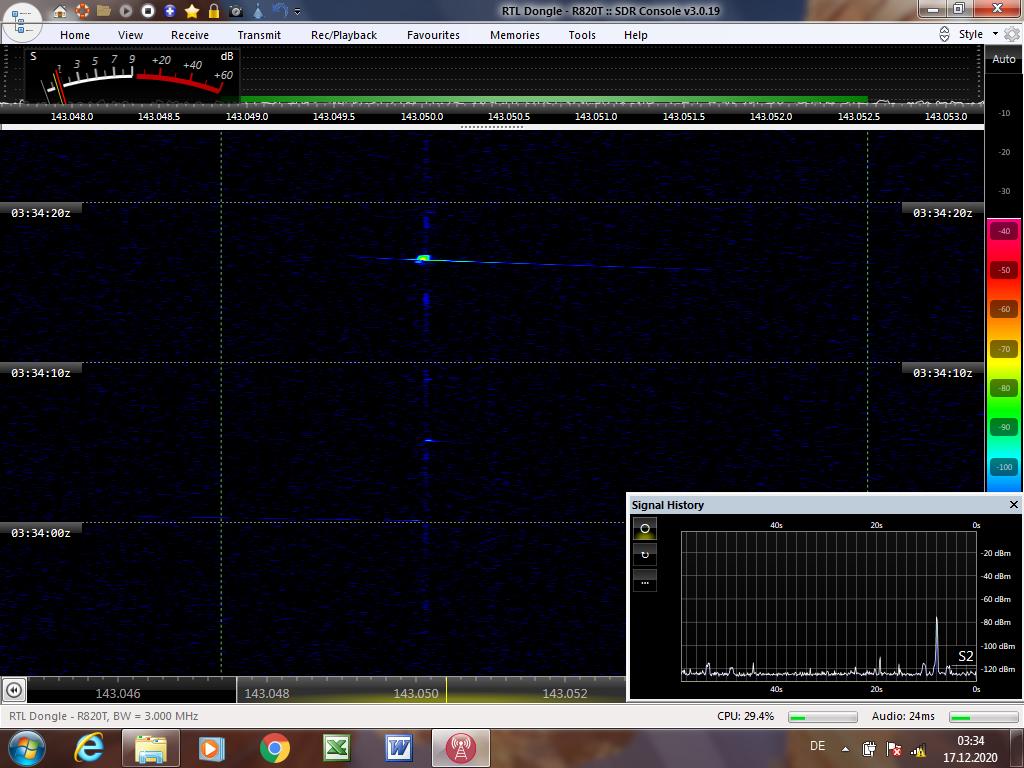Open Word from the taskbar
Viewport: 1024px width, 768px height.
398,748
